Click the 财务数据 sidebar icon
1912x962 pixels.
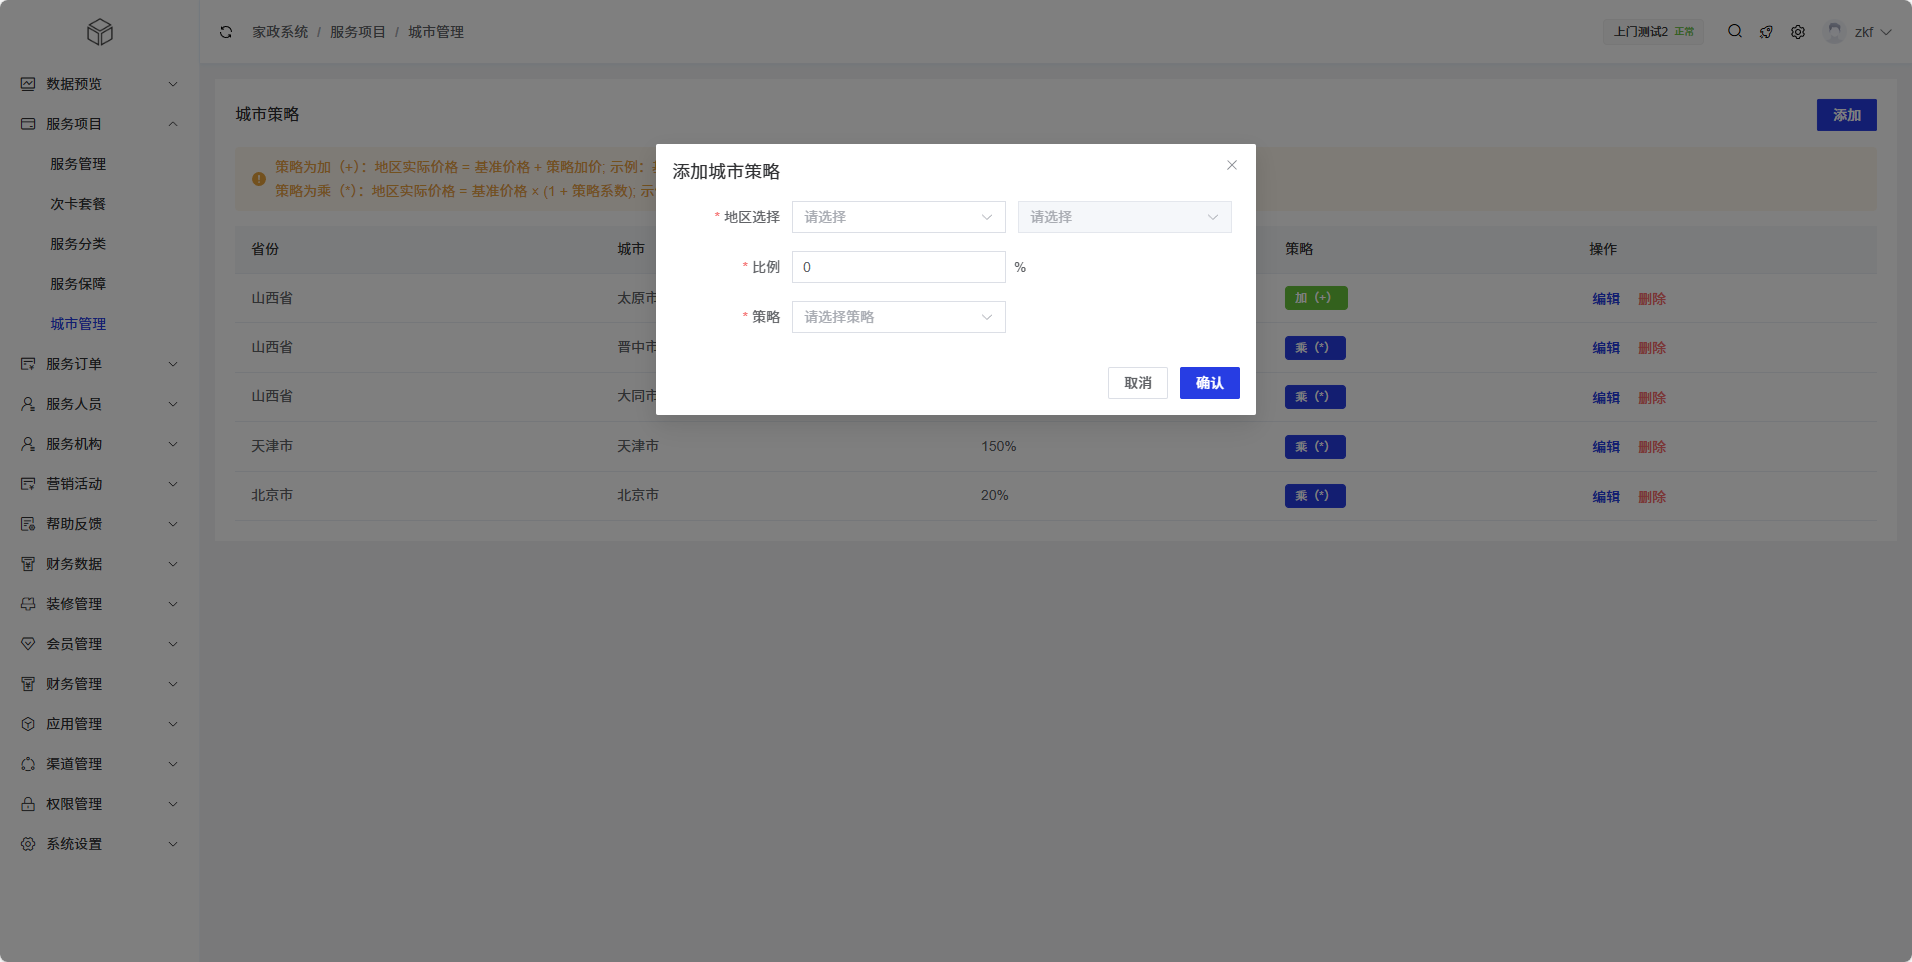pyautogui.click(x=28, y=564)
